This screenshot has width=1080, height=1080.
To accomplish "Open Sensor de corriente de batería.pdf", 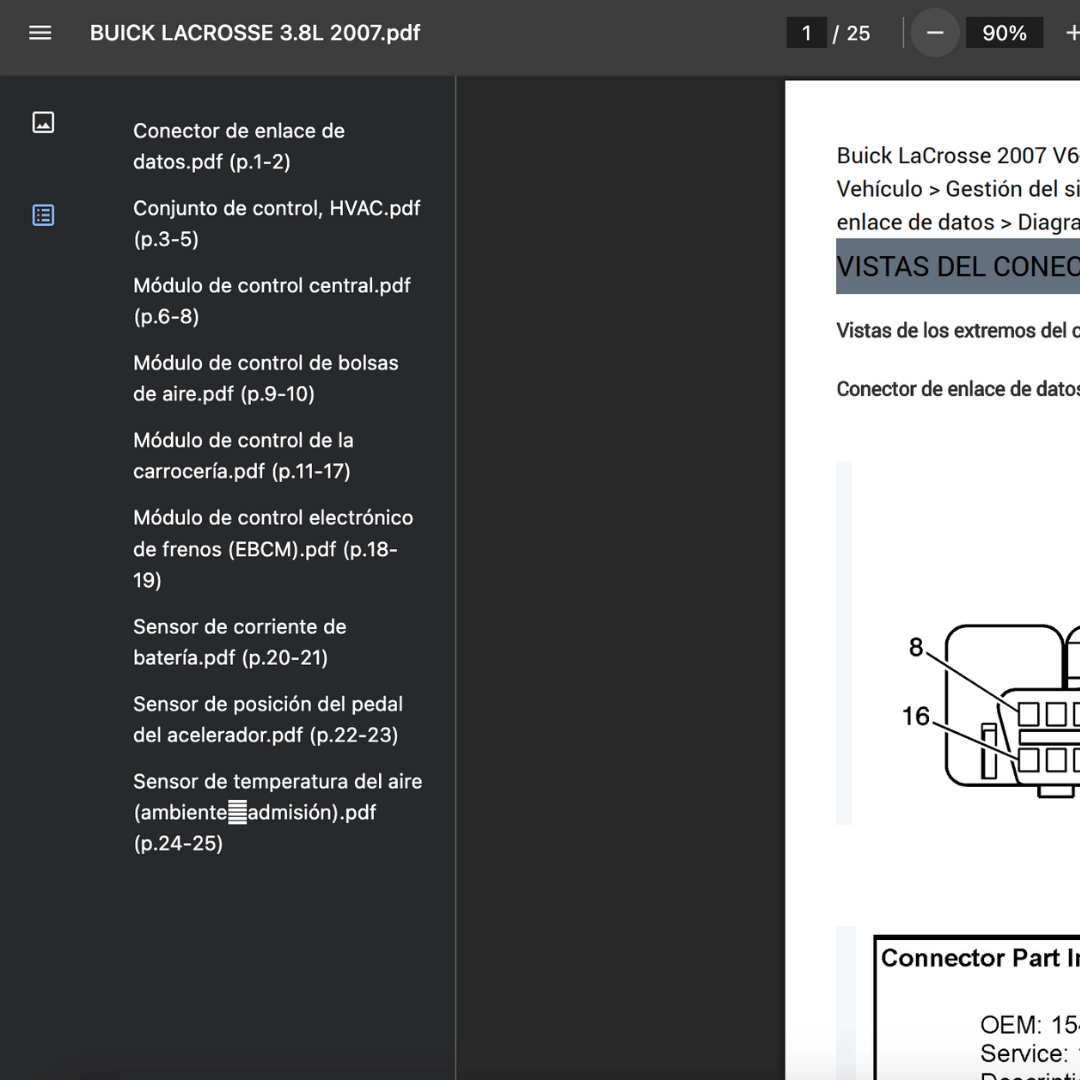I will coord(239,642).
